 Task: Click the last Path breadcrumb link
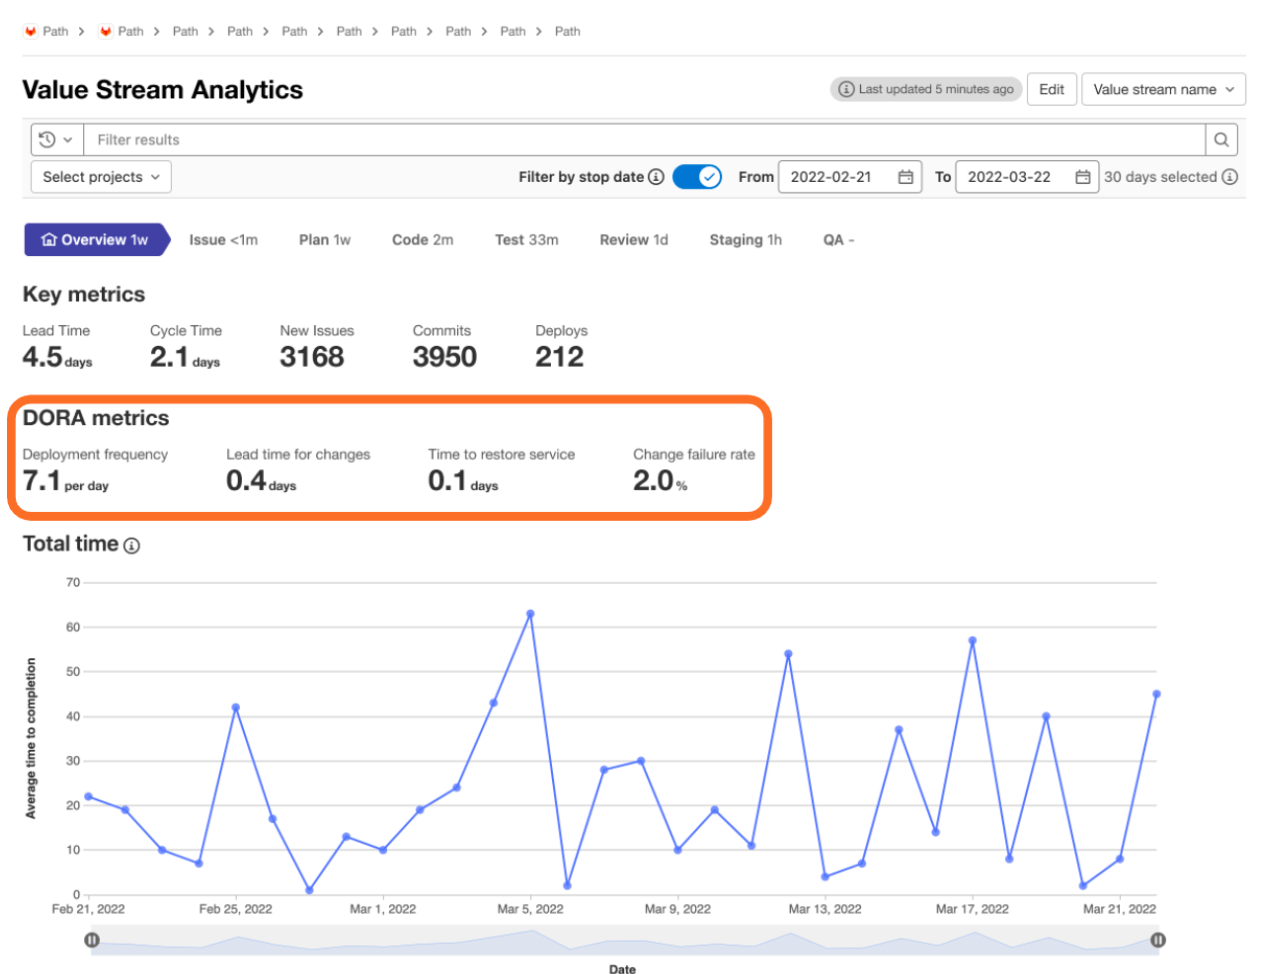point(567,31)
